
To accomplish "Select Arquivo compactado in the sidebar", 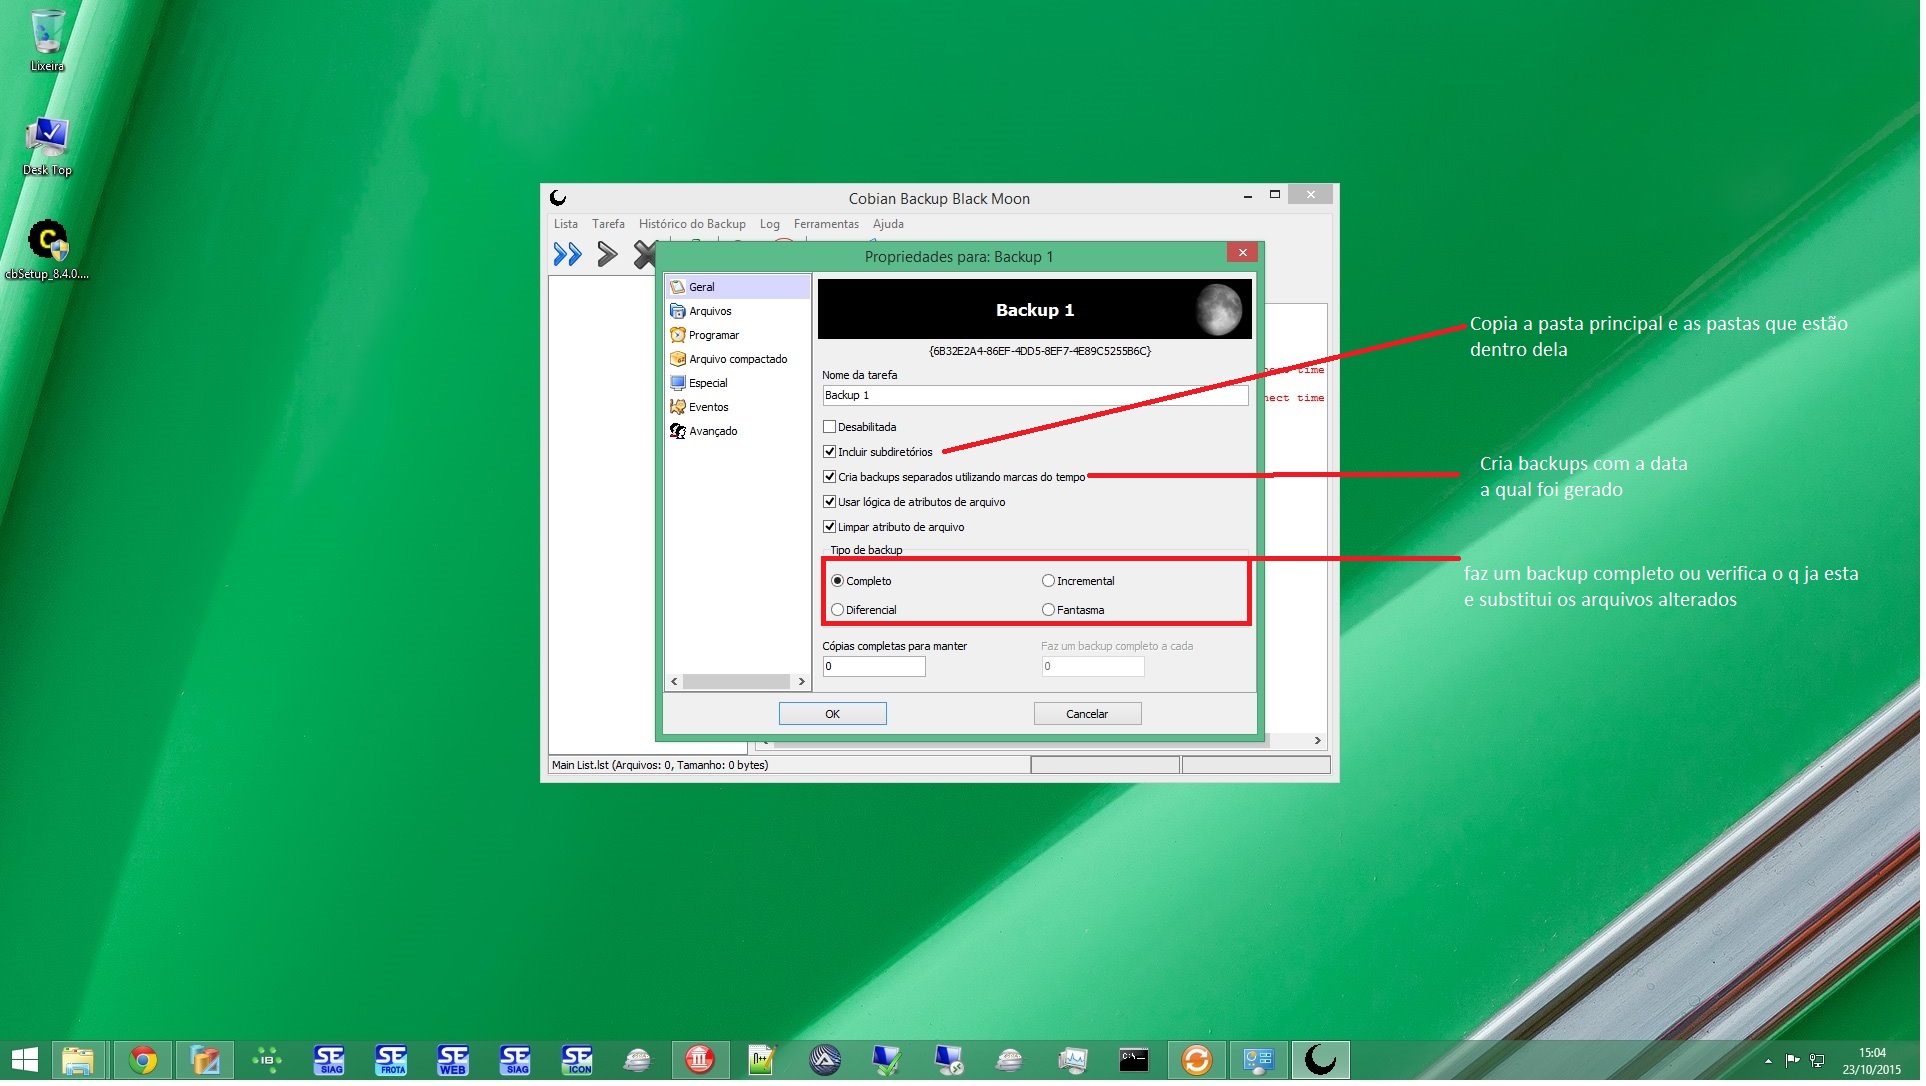I will 738,360.
